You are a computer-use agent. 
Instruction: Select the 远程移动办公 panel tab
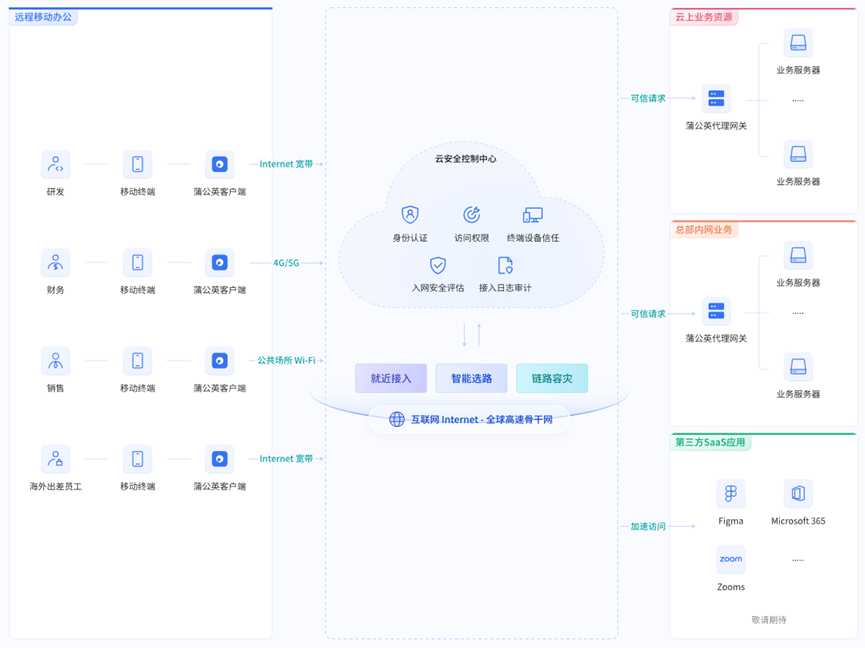click(43, 17)
